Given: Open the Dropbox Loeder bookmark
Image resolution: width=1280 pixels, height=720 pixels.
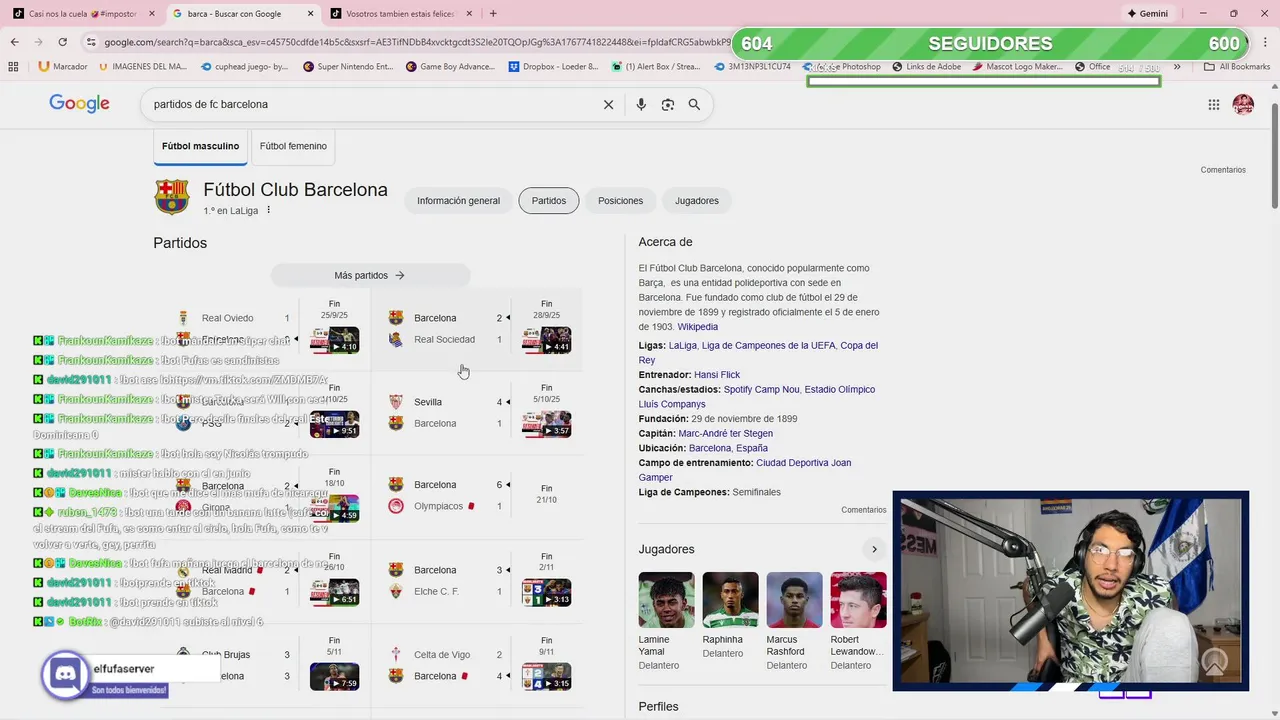Looking at the screenshot, I should (553, 67).
